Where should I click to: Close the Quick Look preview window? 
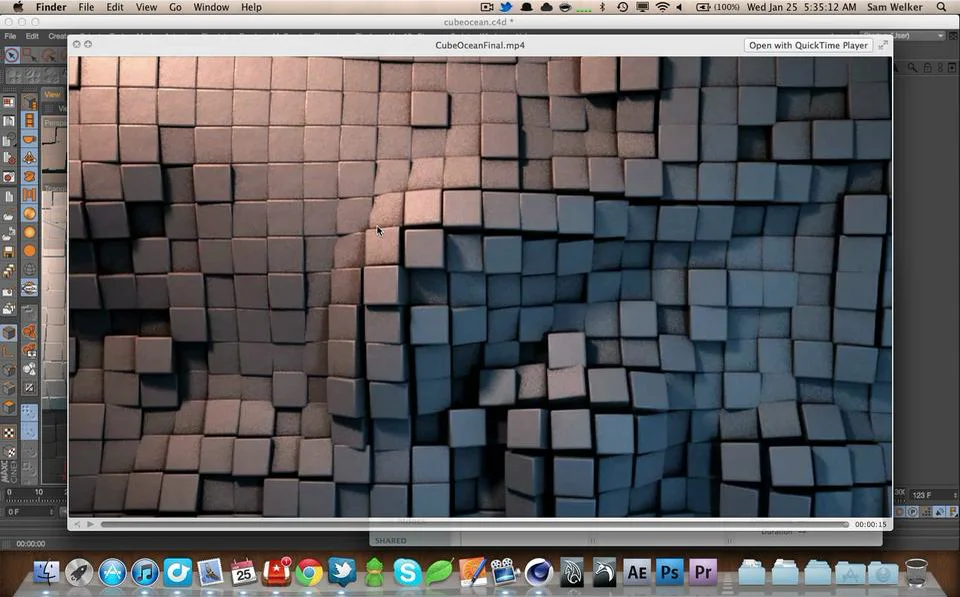[77, 44]
